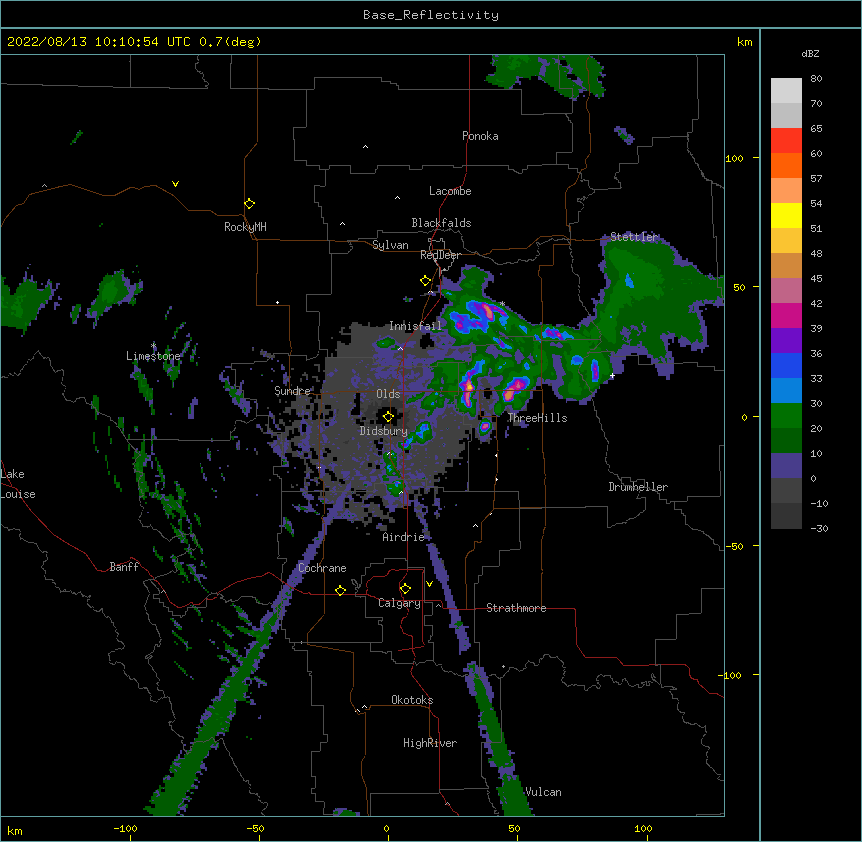Click the dBZ legend heading
Viewport: 862px width, 842px height.
[x=810, y=53]
